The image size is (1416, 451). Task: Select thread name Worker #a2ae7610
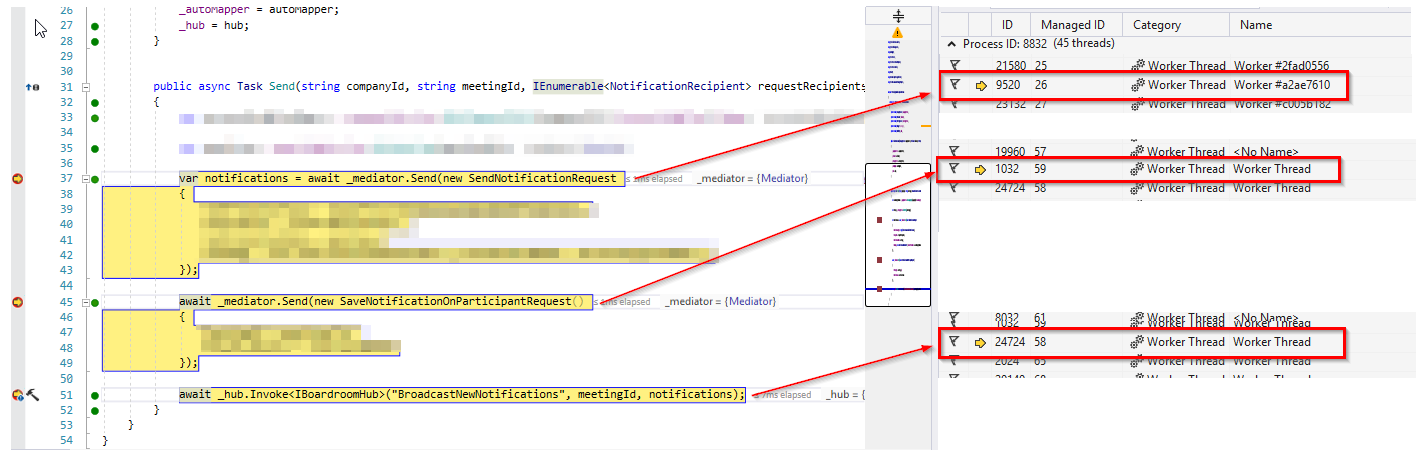pyautogui.click(x=1281, y=86)
